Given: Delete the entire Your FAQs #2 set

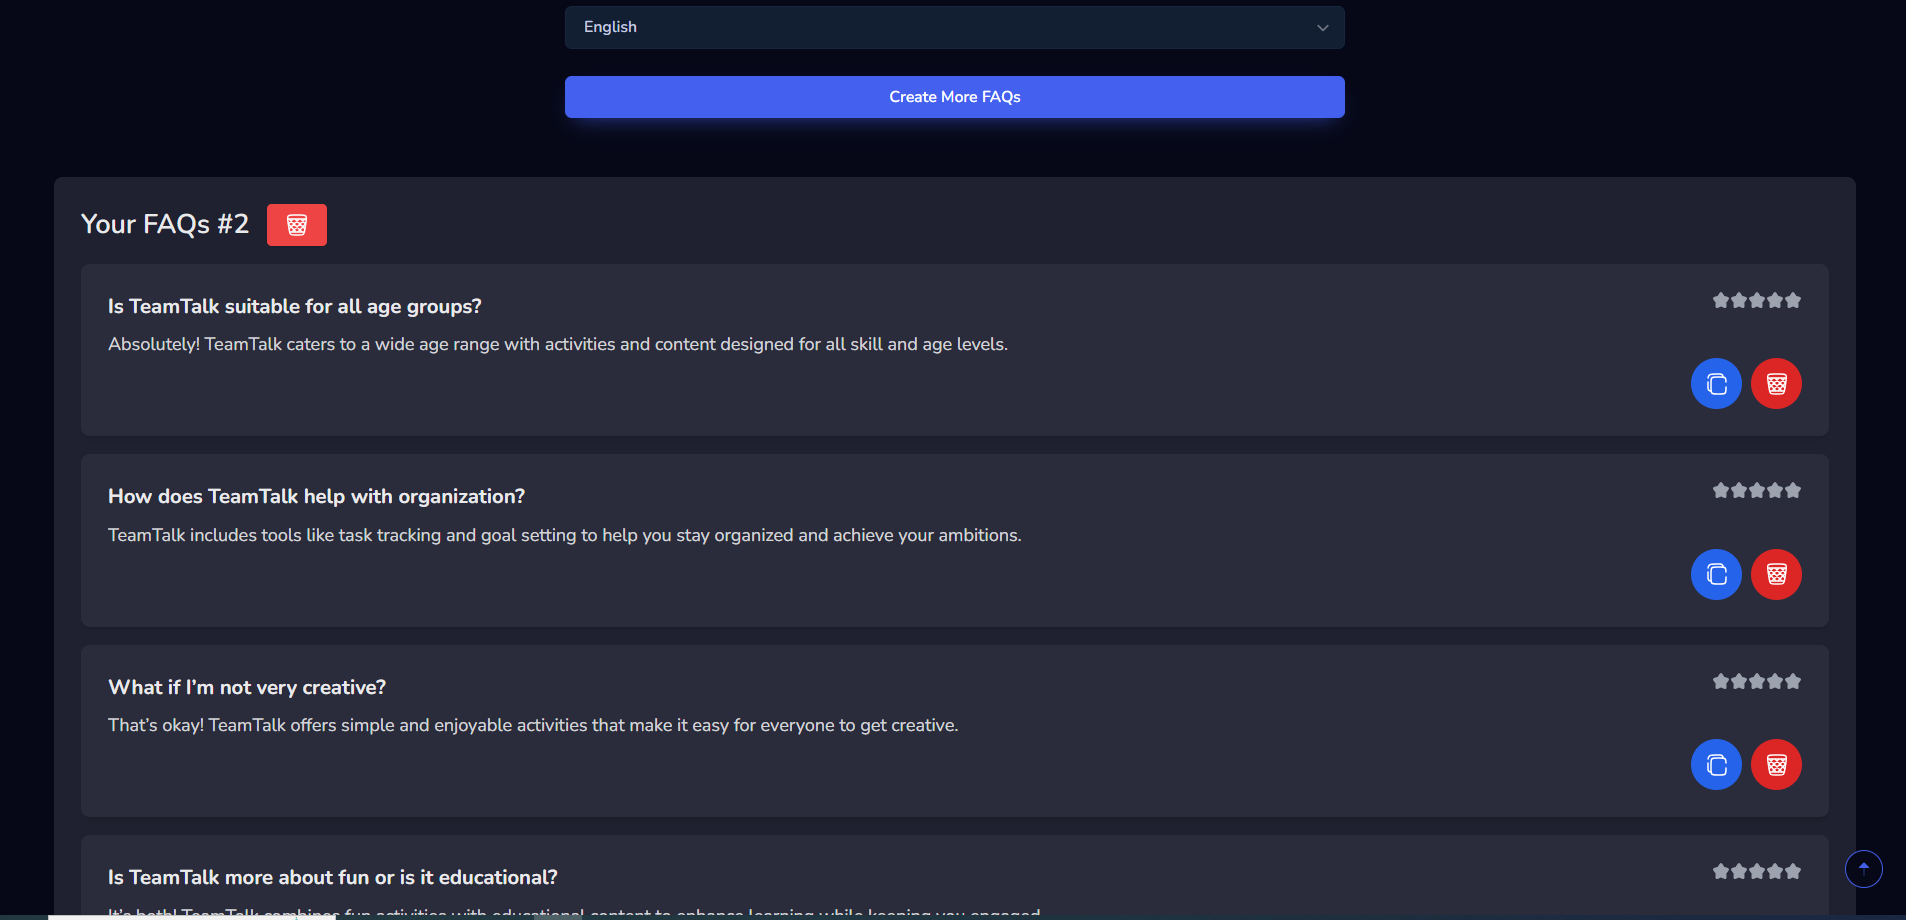Looking at the screenshot, I should pos(297,225).
